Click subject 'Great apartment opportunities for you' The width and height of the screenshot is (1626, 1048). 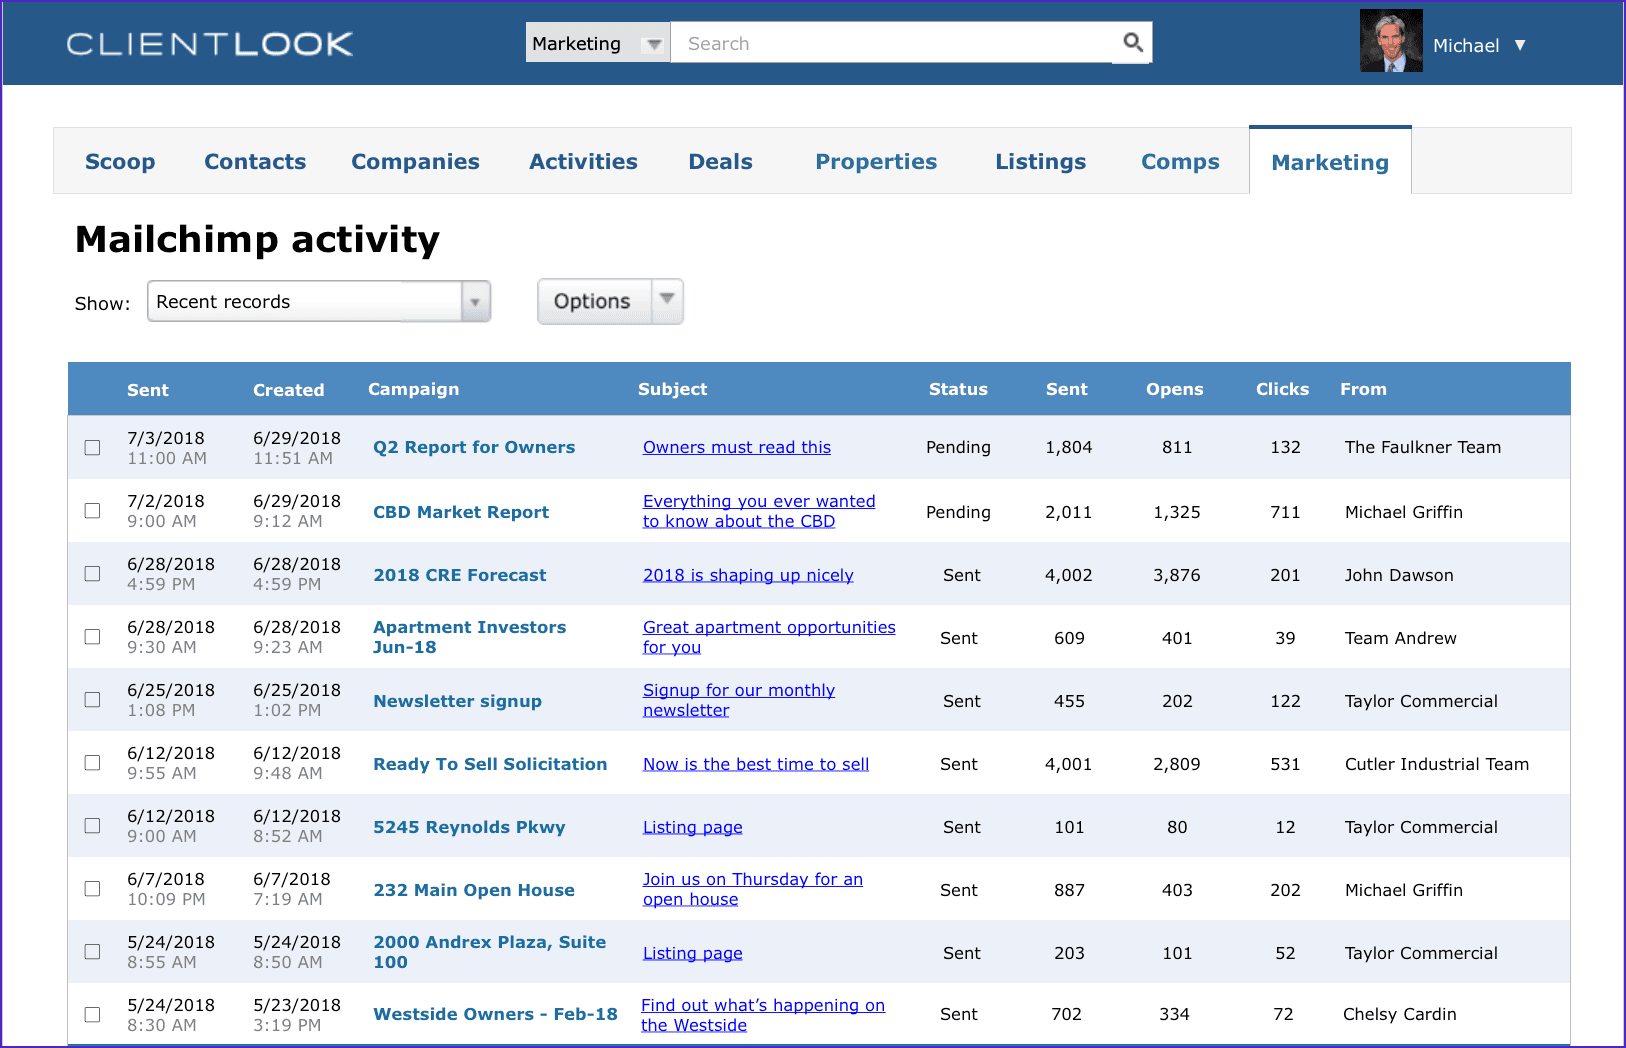[769, 637]
